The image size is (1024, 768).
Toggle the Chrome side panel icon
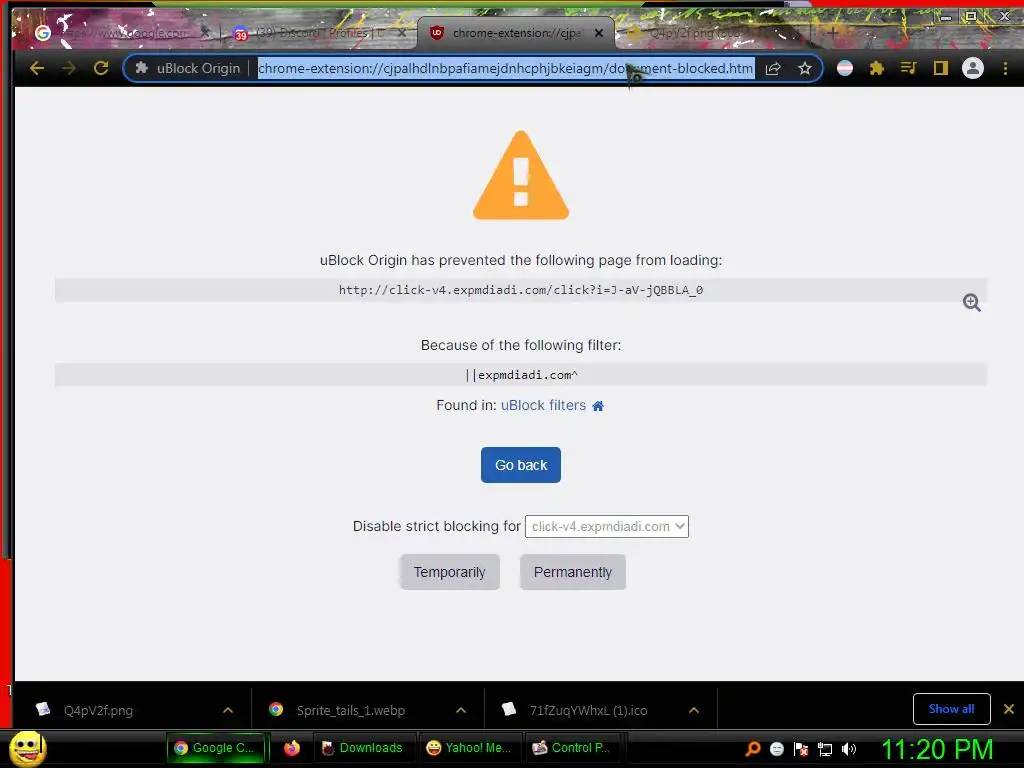(940, 68)
